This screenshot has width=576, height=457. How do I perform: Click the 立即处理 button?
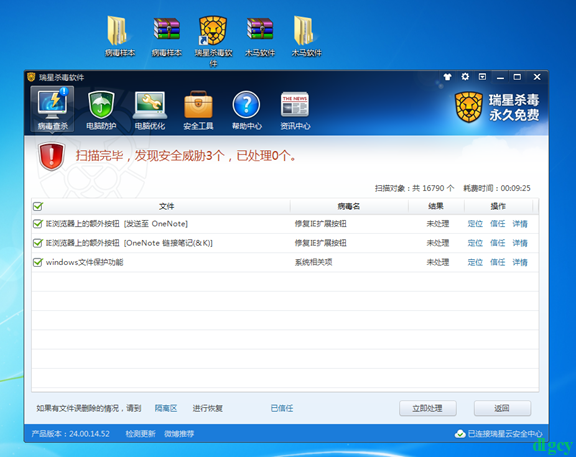click(428, 408)
